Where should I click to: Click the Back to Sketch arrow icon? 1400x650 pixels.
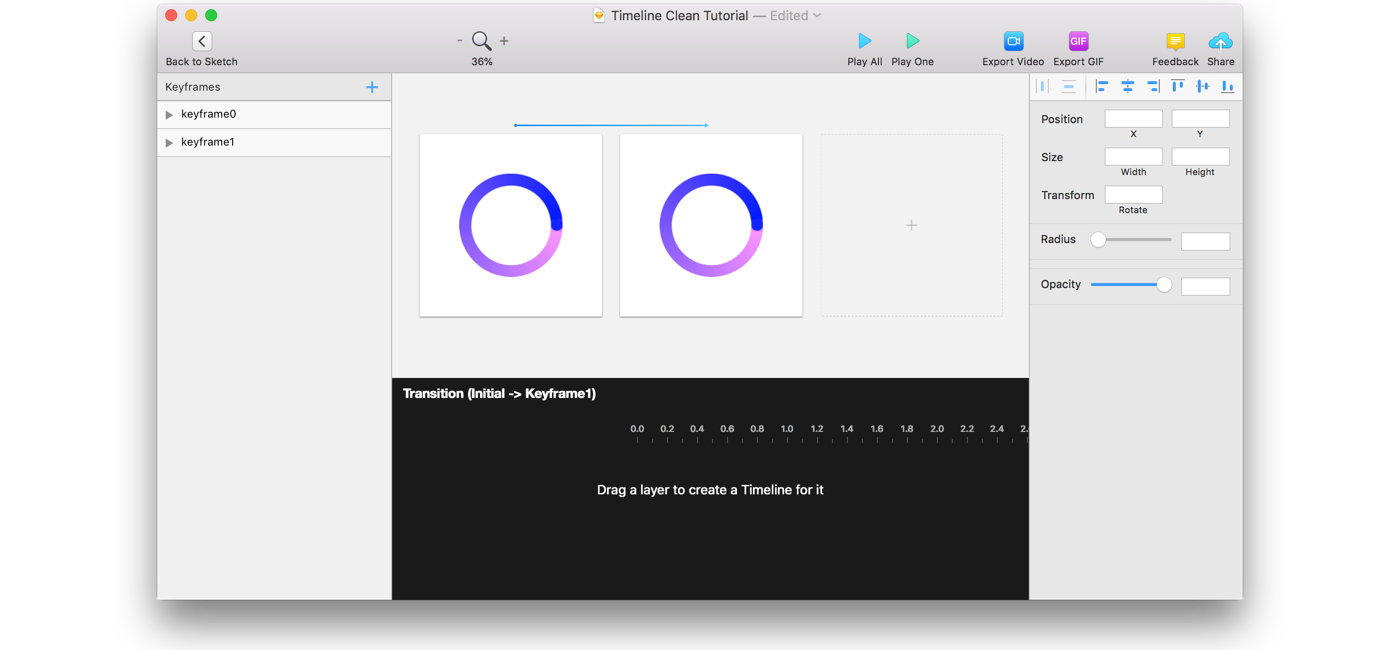point(202,41)
